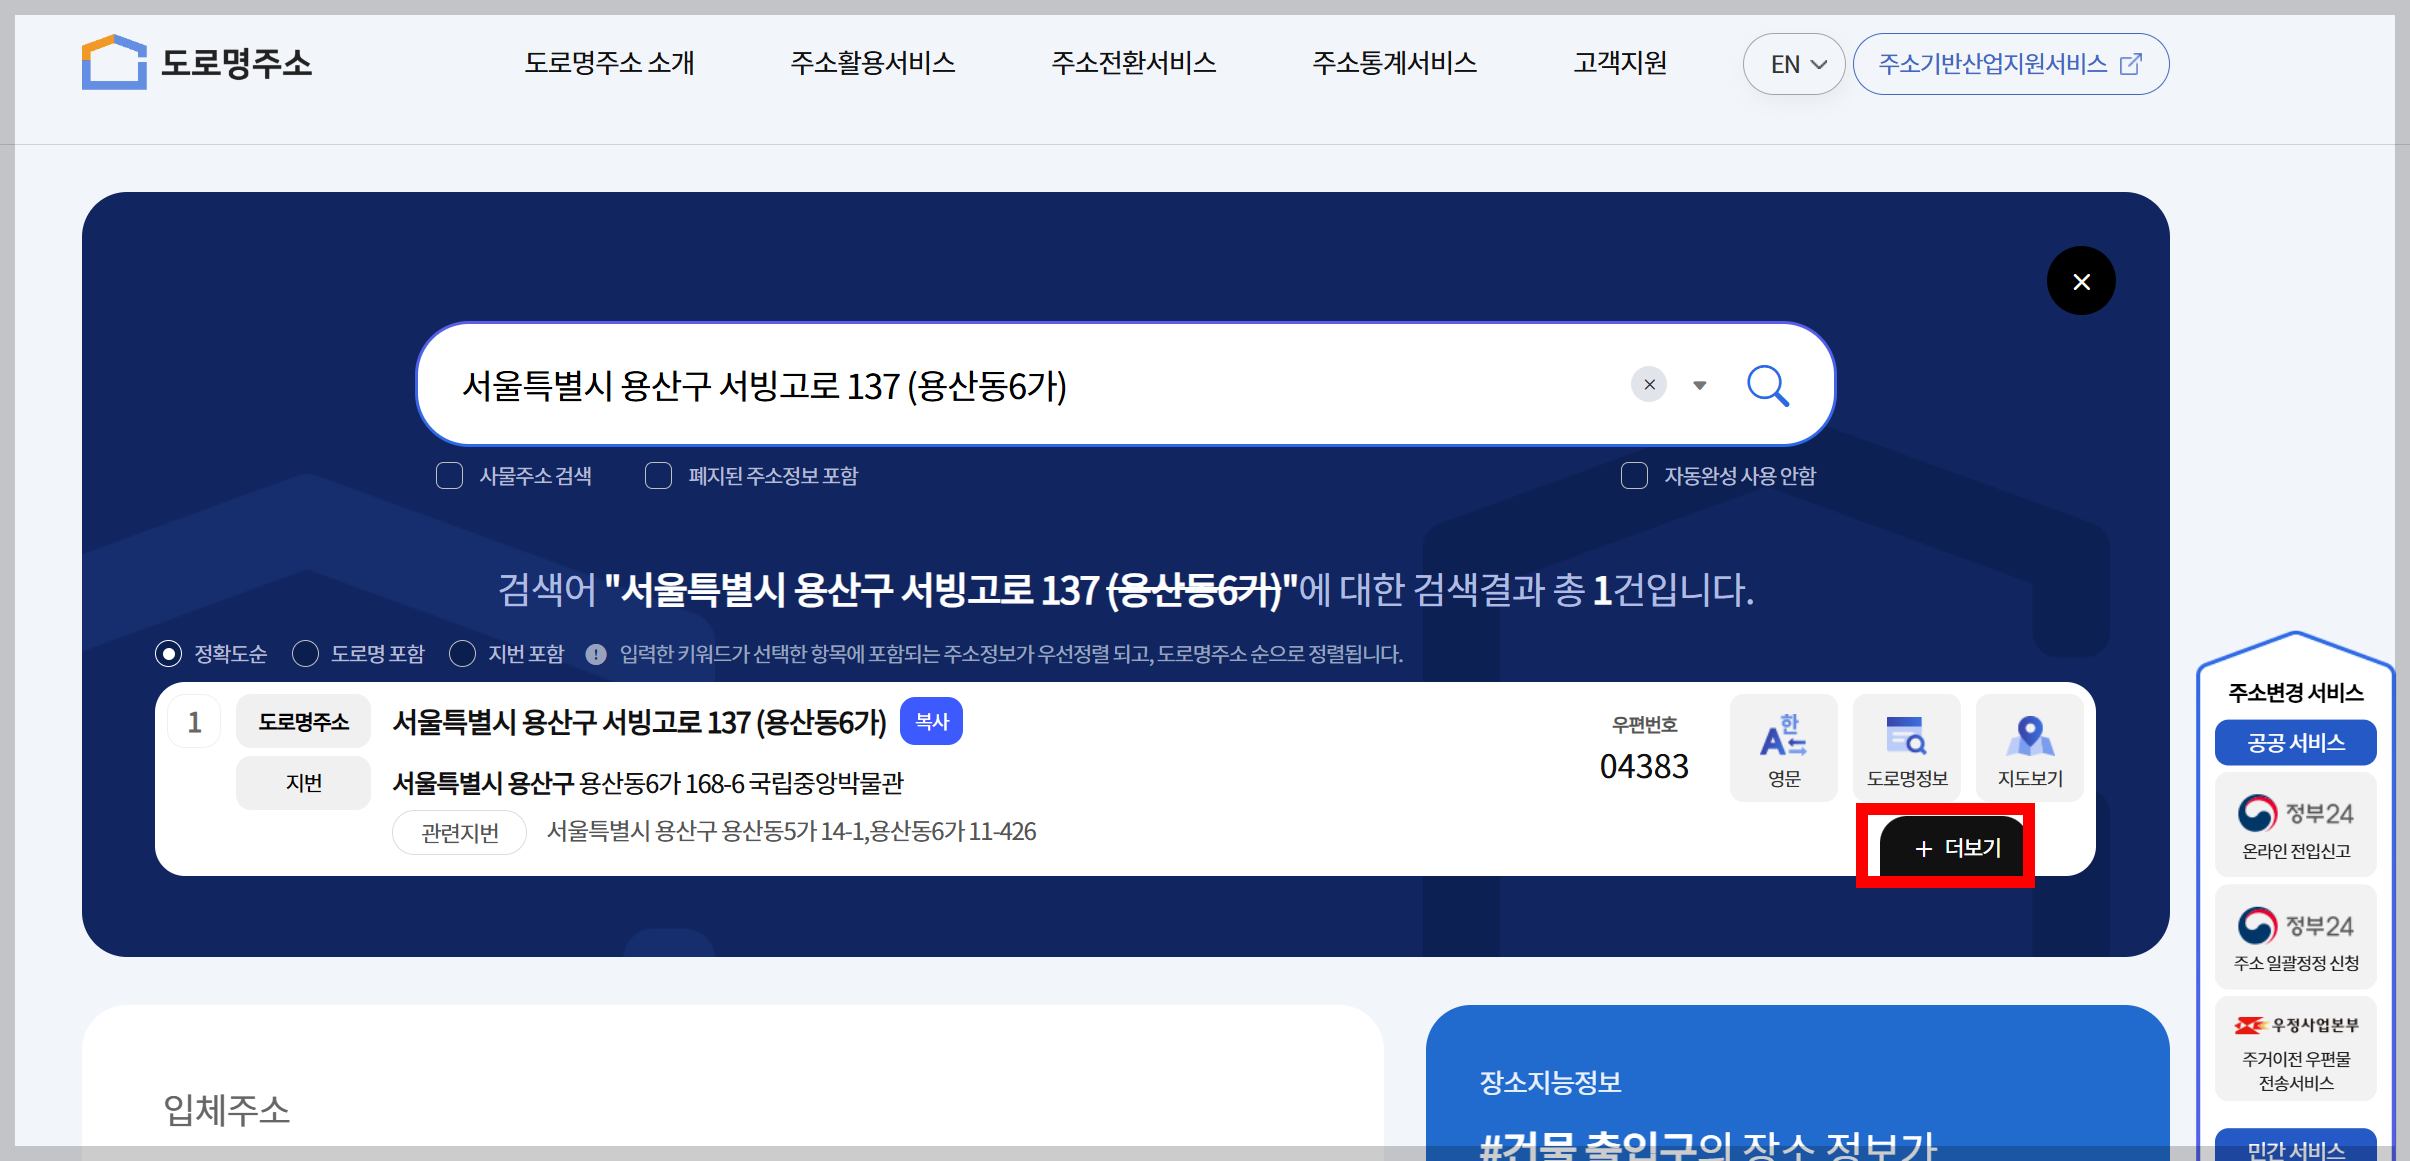Click the magnifying glass search icon
2410x1161 pixels.
pos(1767,385)
